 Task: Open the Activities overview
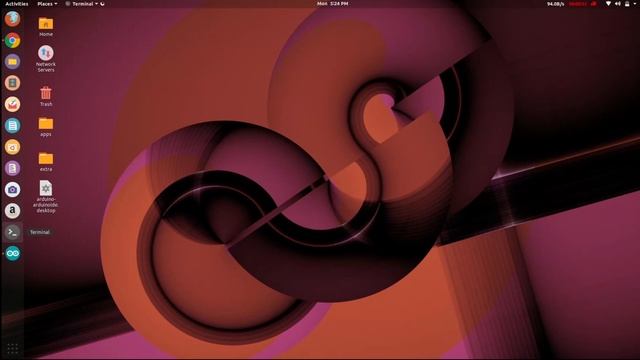[x=17, y=4]
